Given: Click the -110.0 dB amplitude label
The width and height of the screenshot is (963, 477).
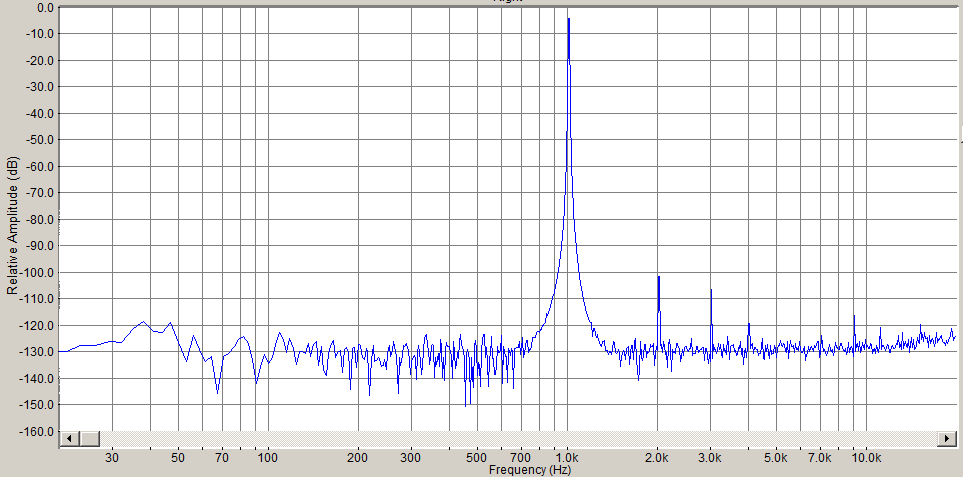Looking at the screenshot, I should 38,298.
